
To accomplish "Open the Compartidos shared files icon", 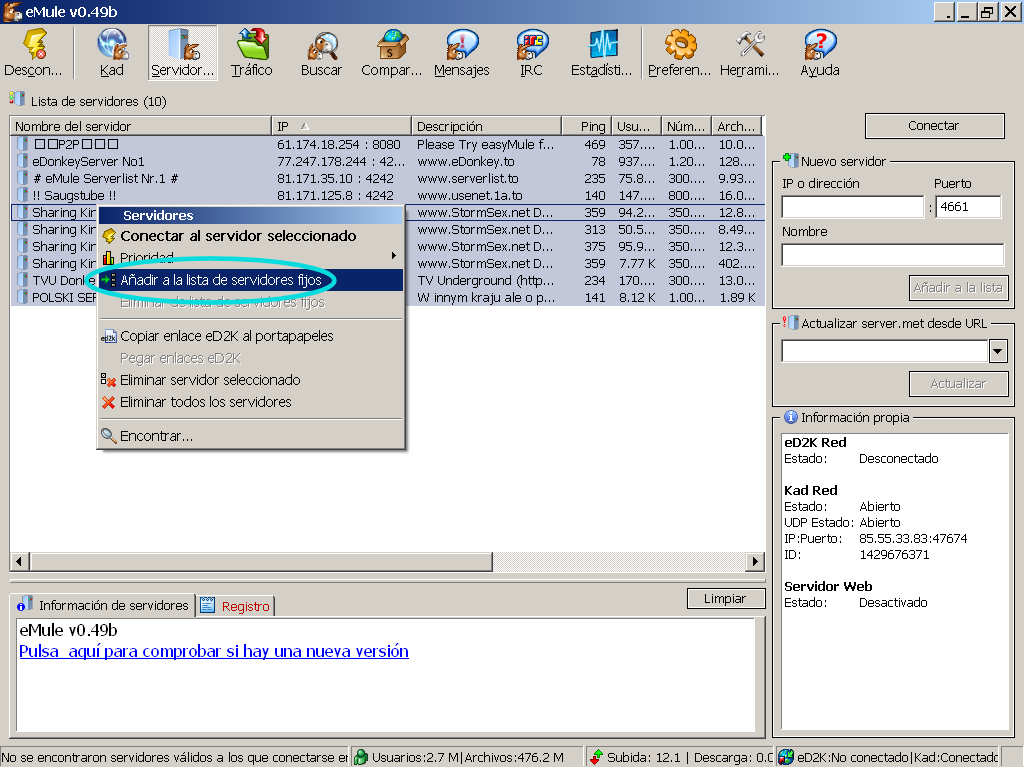I will [x=391, y=52].
